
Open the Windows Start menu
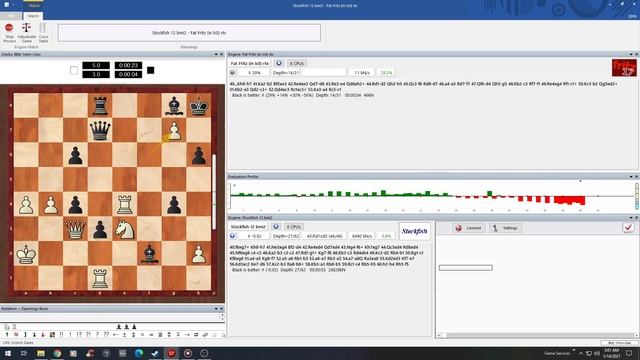tap(7, 353)
